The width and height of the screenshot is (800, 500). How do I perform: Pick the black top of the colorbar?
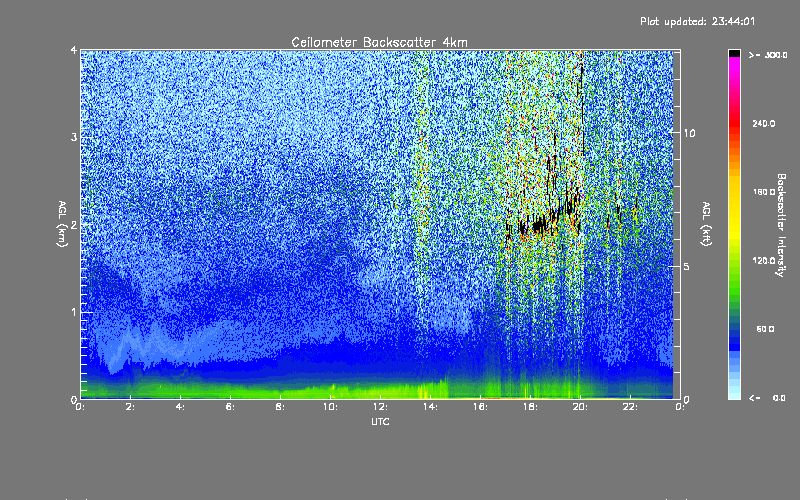click(x=734, y=53)
